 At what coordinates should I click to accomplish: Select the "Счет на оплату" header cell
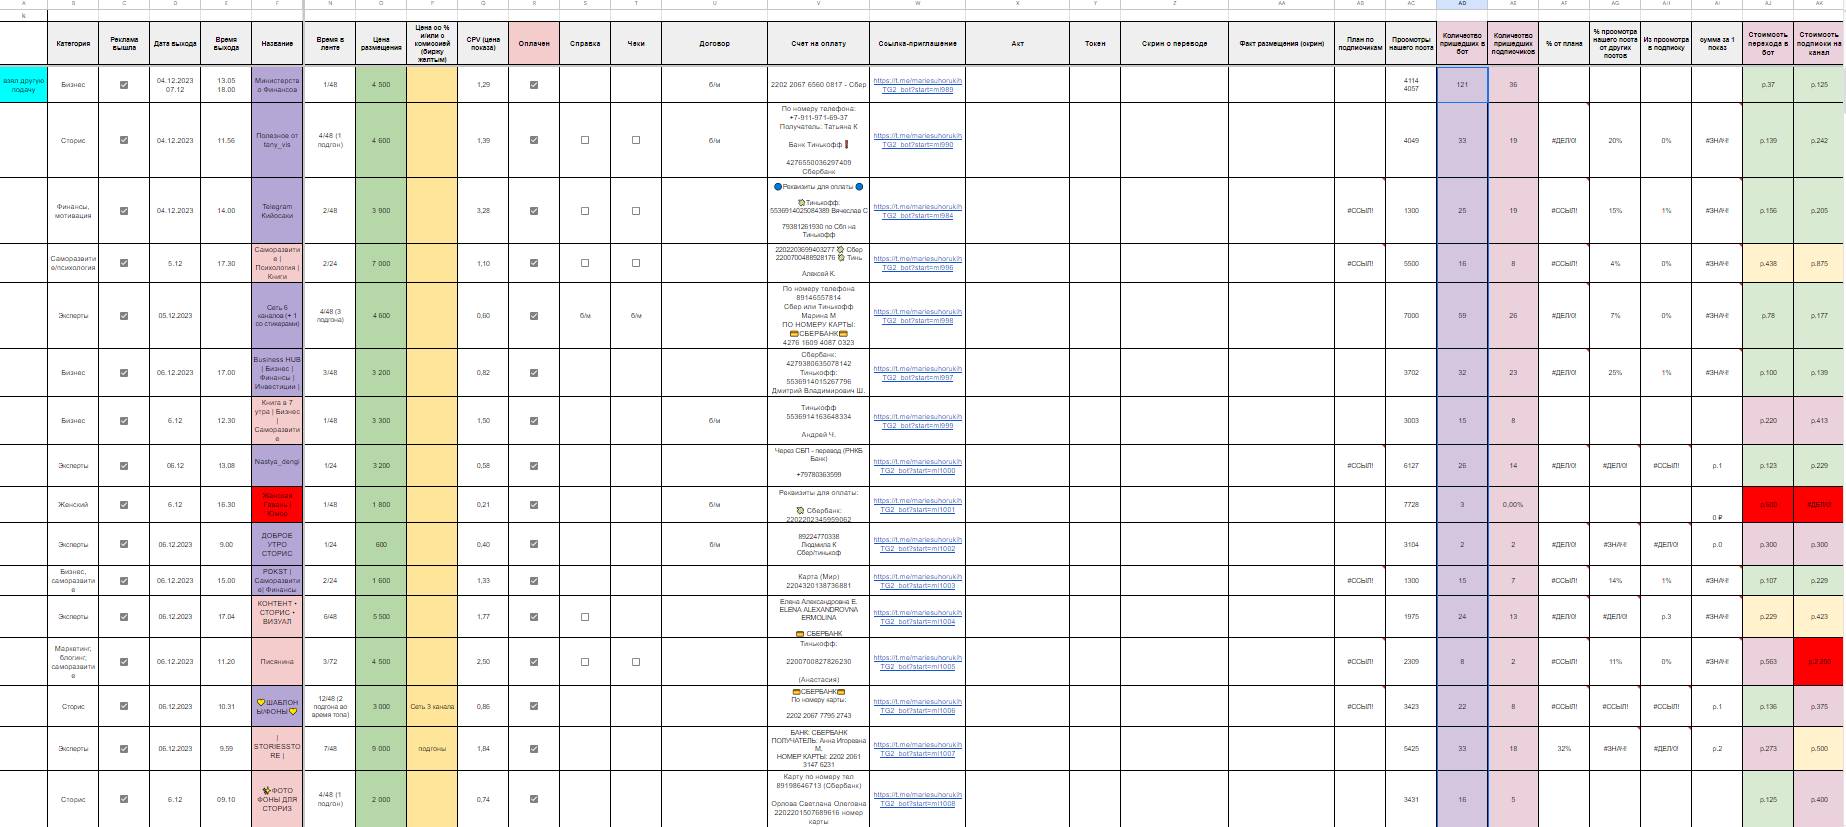tap(819, 44)
